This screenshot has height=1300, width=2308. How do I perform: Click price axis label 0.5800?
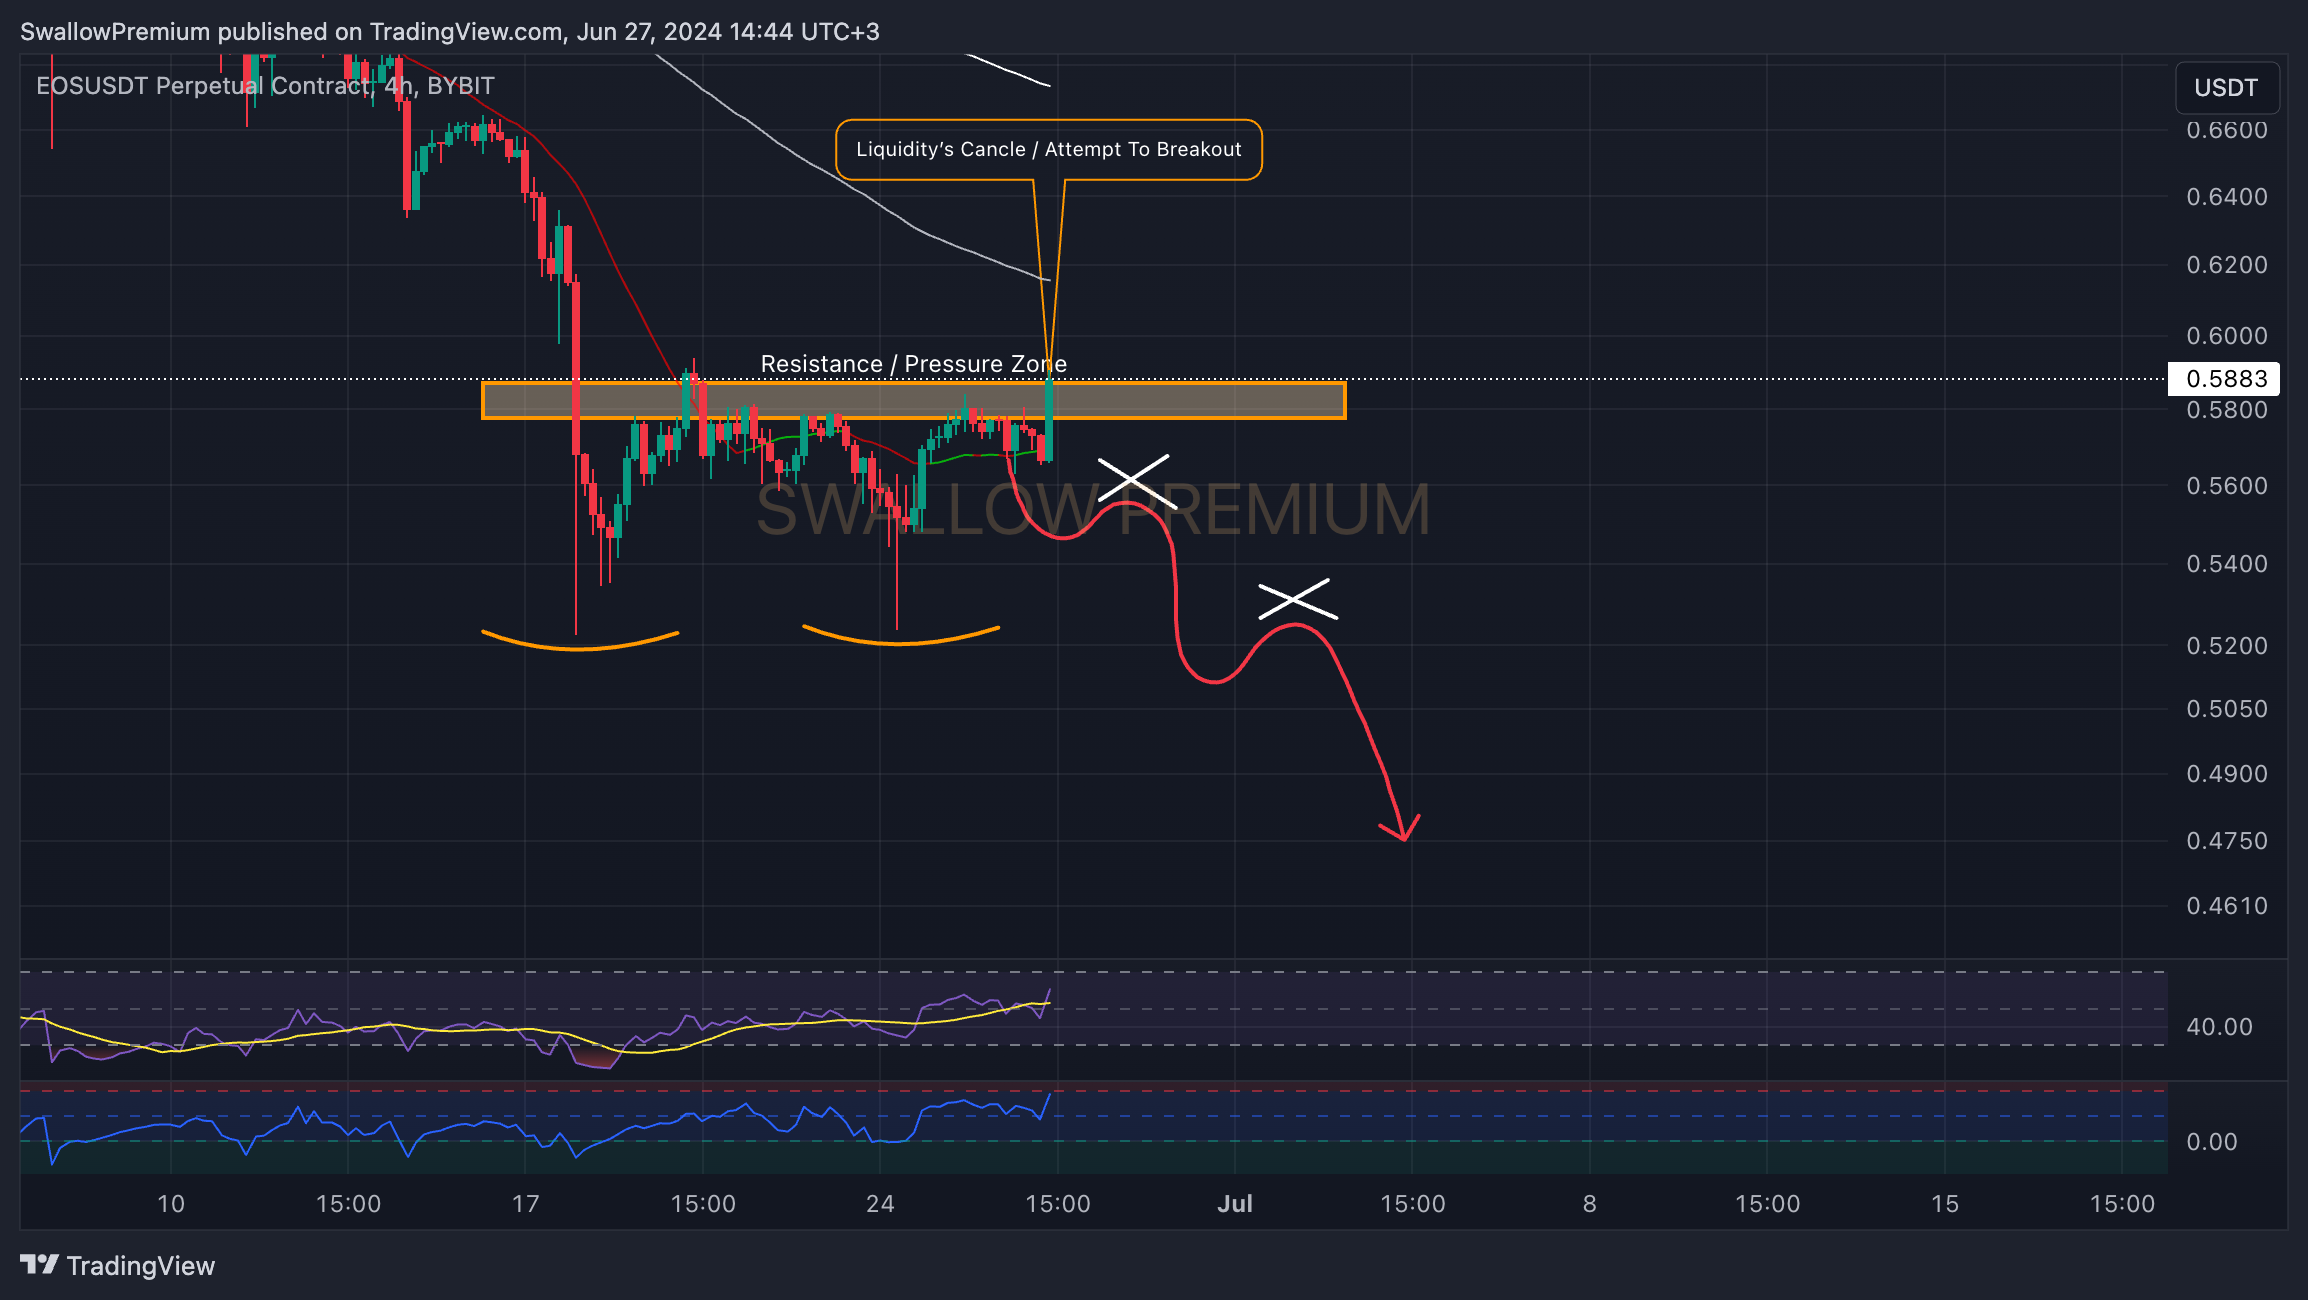click(x=2227, y=410)
